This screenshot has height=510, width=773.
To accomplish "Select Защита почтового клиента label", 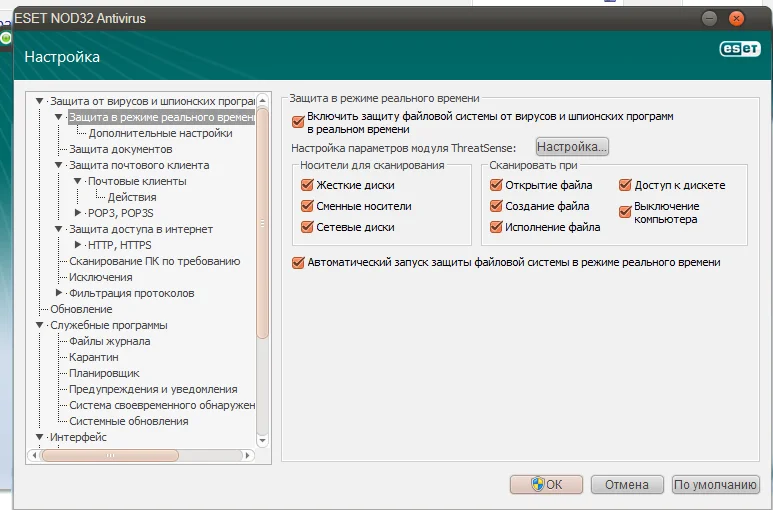I will point(139,166).
